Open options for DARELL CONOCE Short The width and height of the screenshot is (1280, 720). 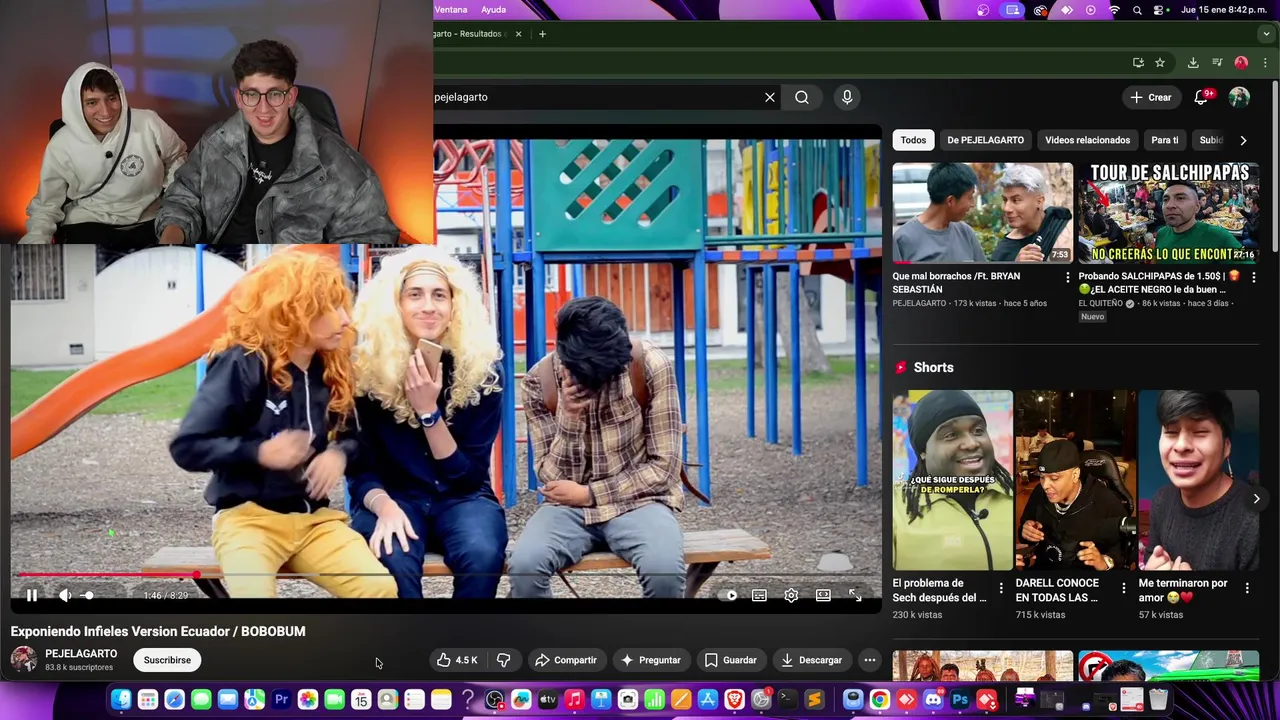[x=1124, y=588]
